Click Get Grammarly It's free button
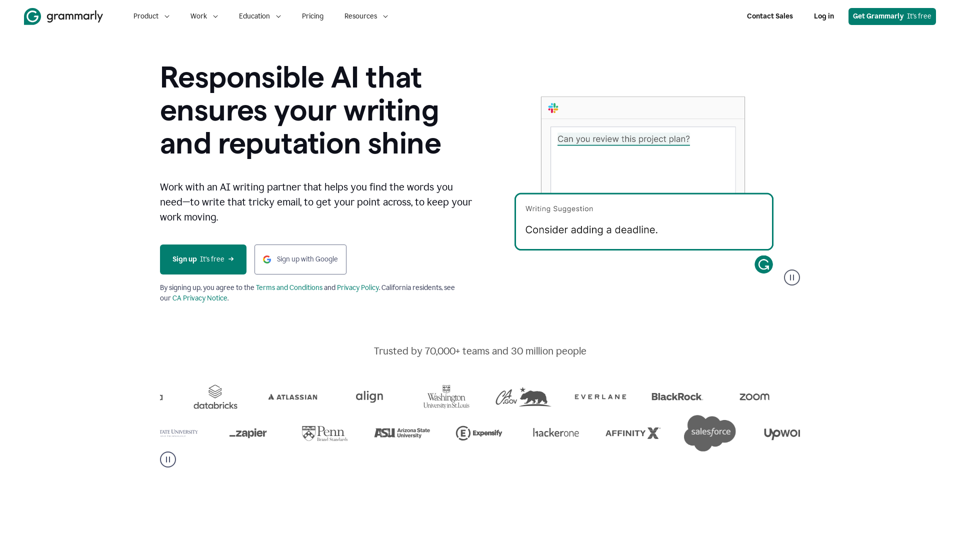This screenshot has width=960, height=540. [891, 16]
